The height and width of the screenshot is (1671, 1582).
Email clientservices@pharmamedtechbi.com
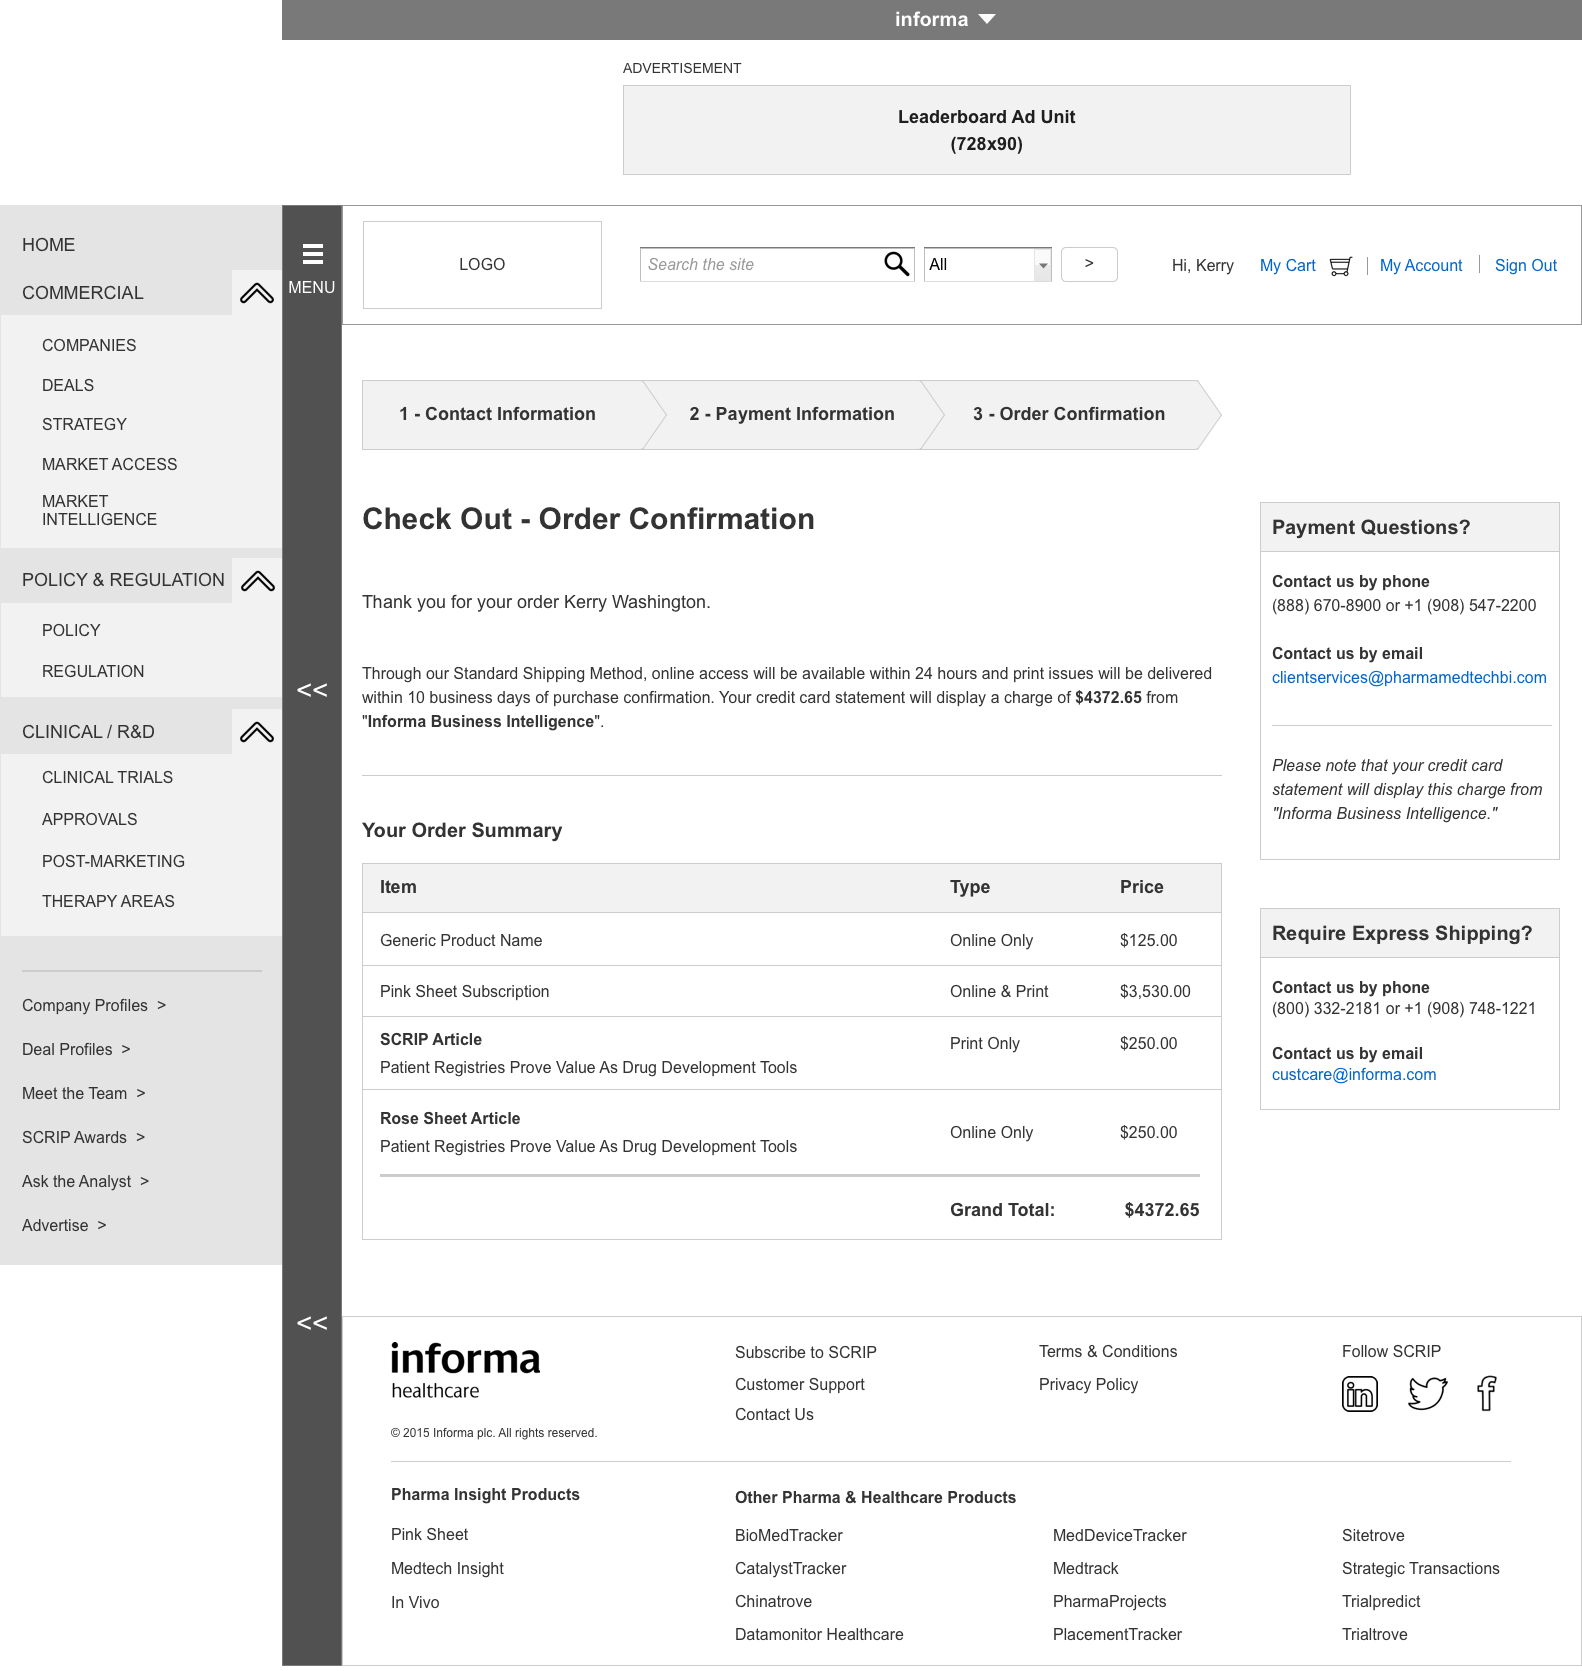point(1409,678)
